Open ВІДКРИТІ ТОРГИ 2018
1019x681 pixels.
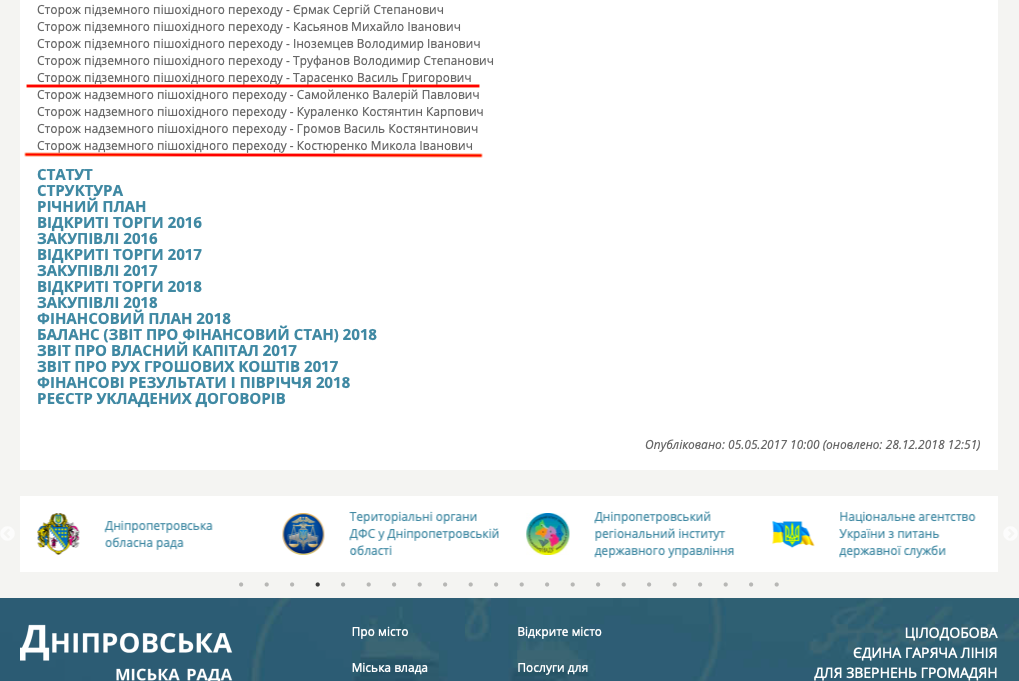(119, 287)
